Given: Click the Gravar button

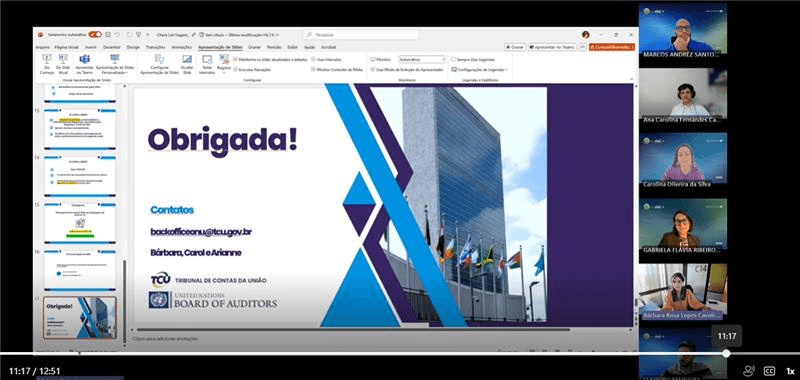Looking at the screenshot, I should click(x=515, y=47).
